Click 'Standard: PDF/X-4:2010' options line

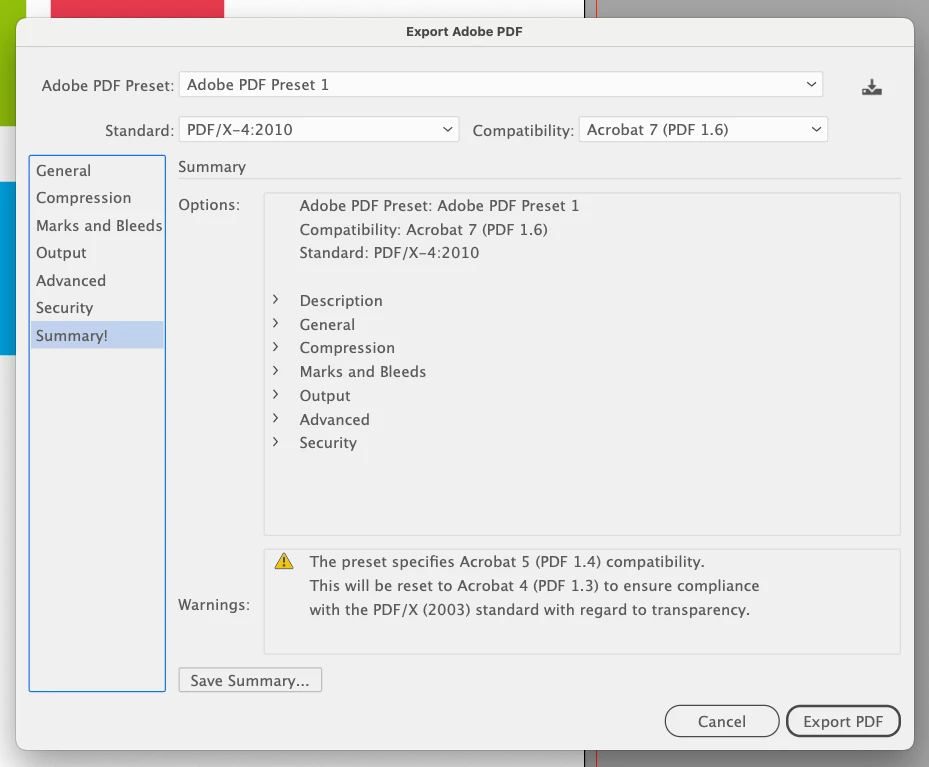click(389, 253)
